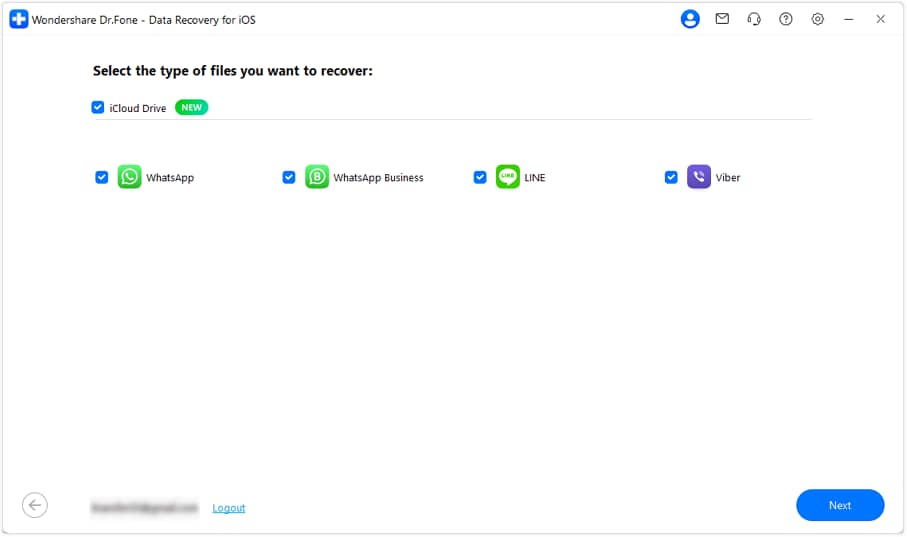
Task: Click the WhatsApp Business label text
Action: 378,178
